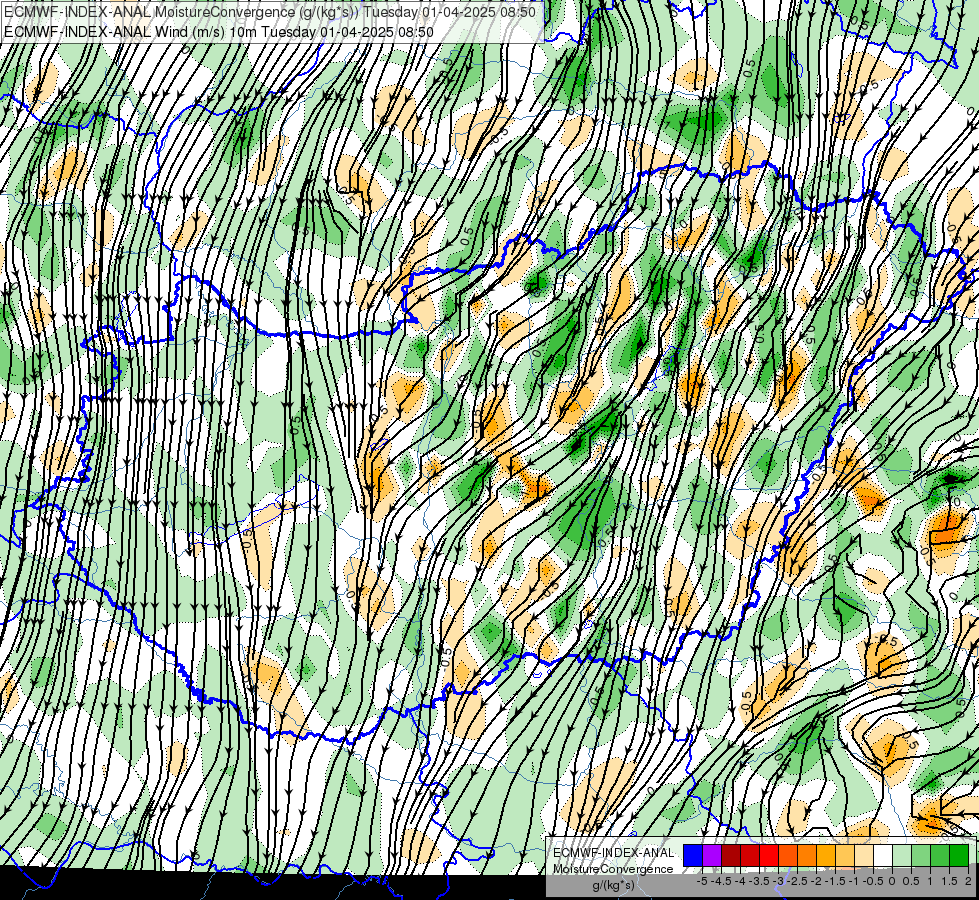The height and width of the screenshot is (900, 979).
Task: Select the darkest green swatch ending at 2
Action: tap(959, 856)
